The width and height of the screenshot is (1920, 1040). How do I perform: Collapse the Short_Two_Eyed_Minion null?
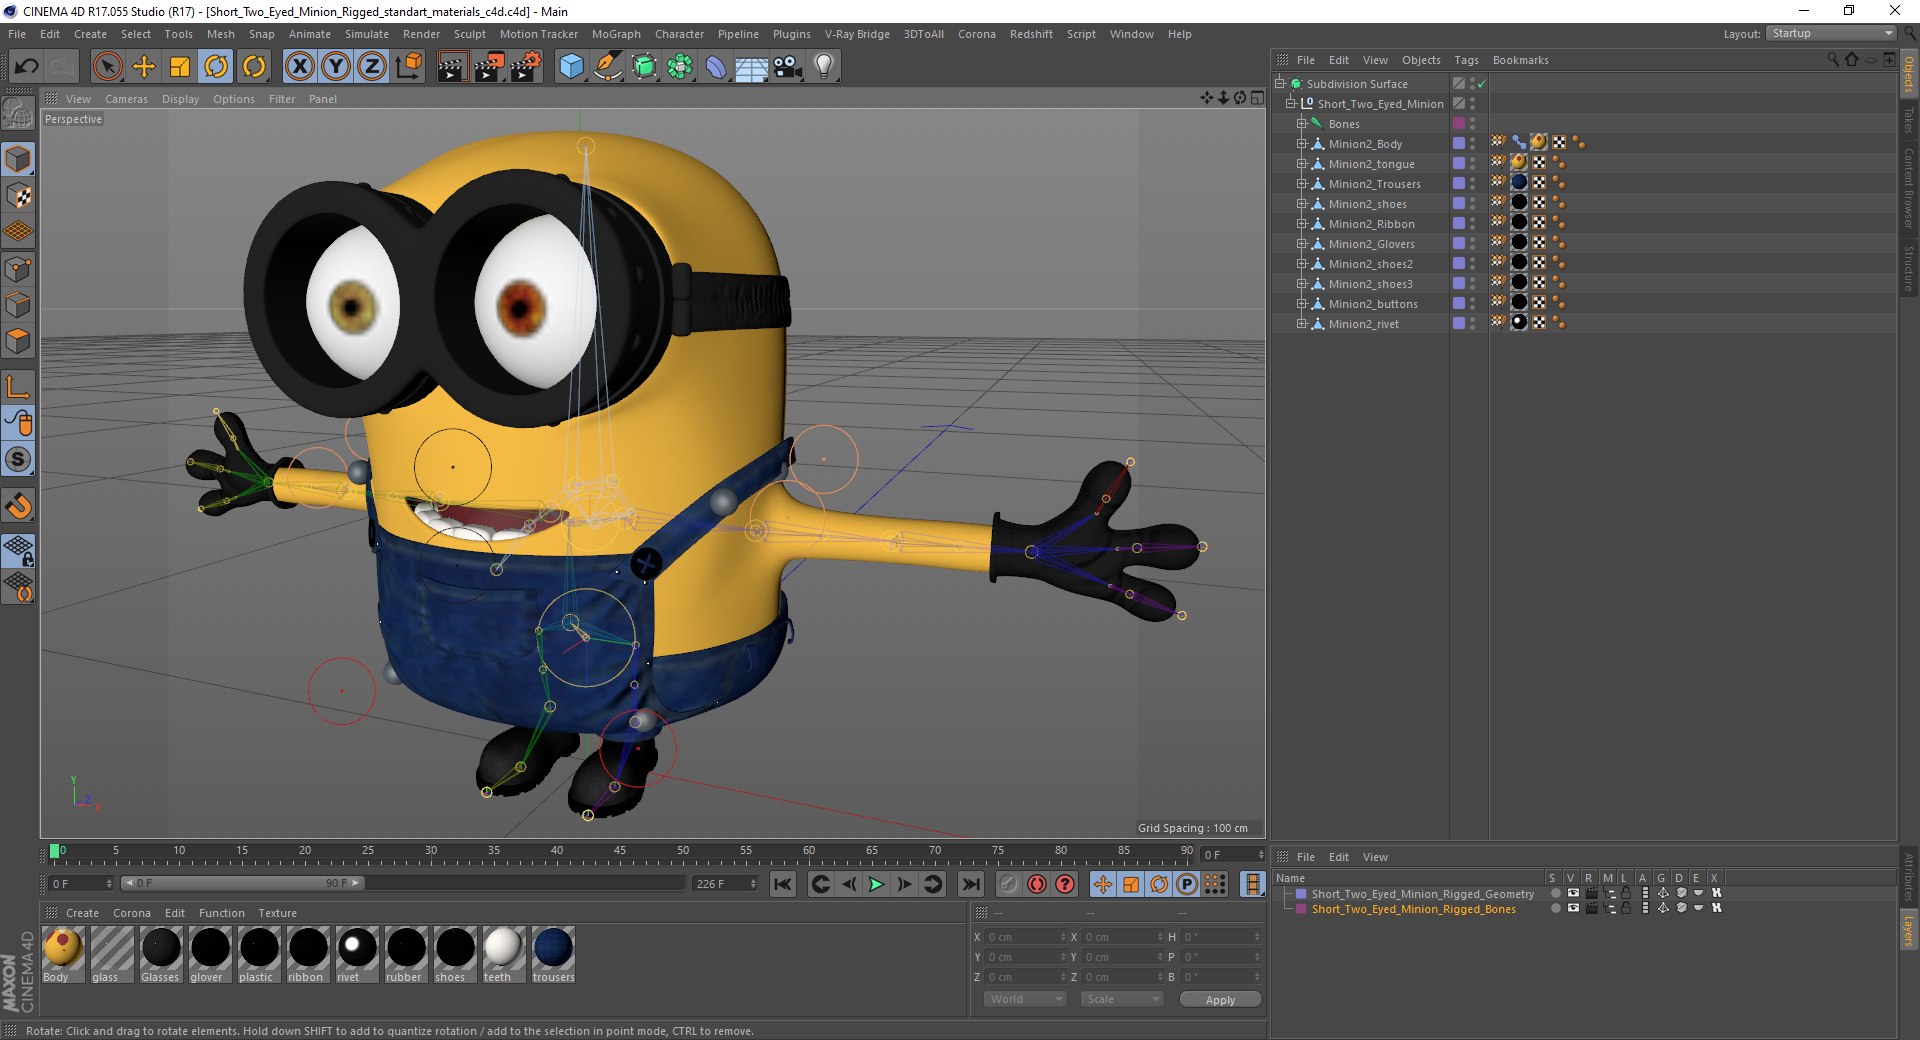point(1291,103)
